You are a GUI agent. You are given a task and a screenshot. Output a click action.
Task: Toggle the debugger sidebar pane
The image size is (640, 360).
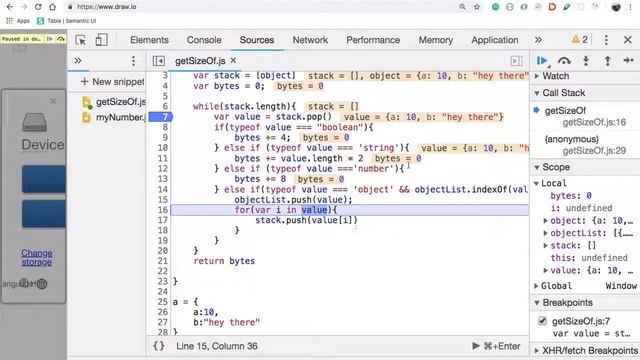coord(516,61)
